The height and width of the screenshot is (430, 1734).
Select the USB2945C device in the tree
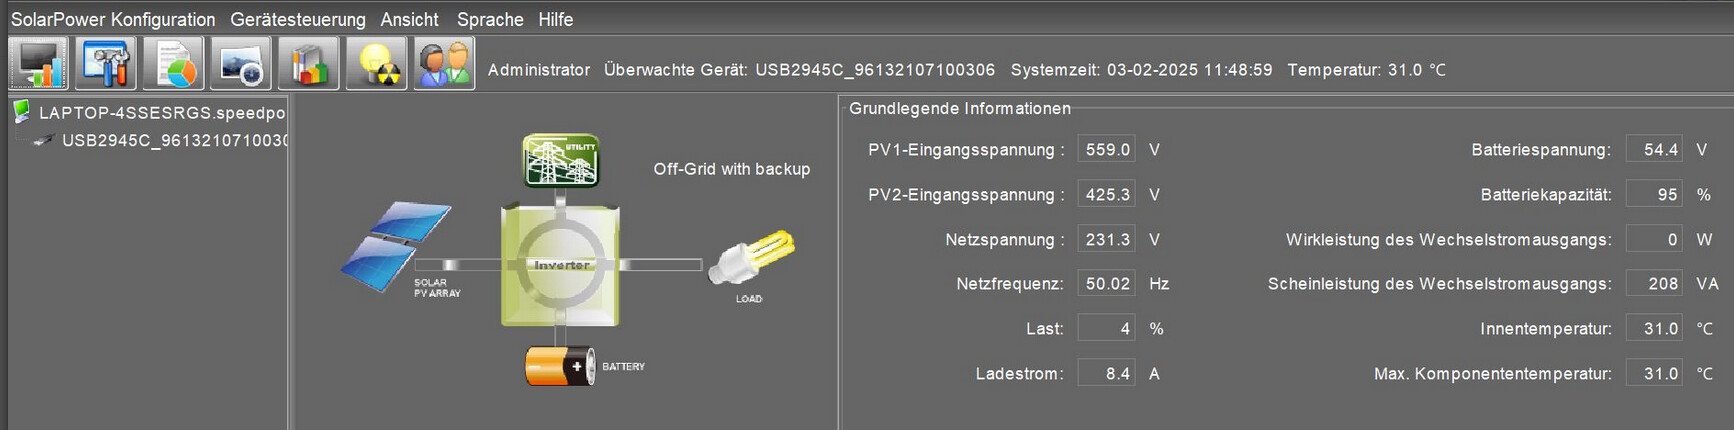click(175, 141)
